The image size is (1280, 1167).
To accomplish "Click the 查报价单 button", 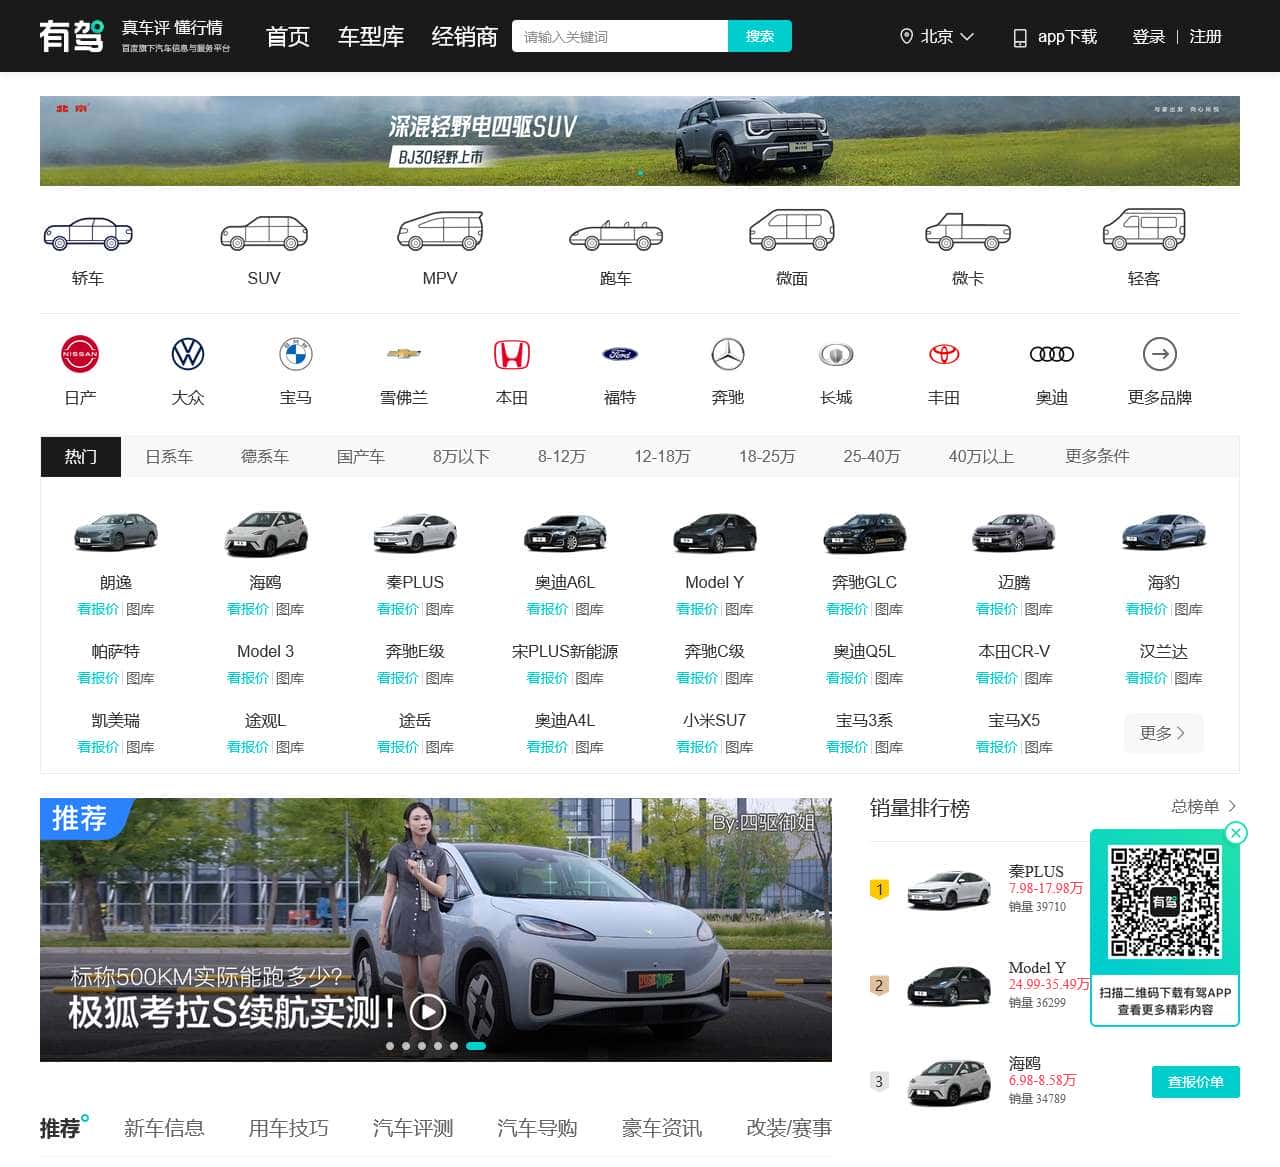I will pos(1196,1082).
